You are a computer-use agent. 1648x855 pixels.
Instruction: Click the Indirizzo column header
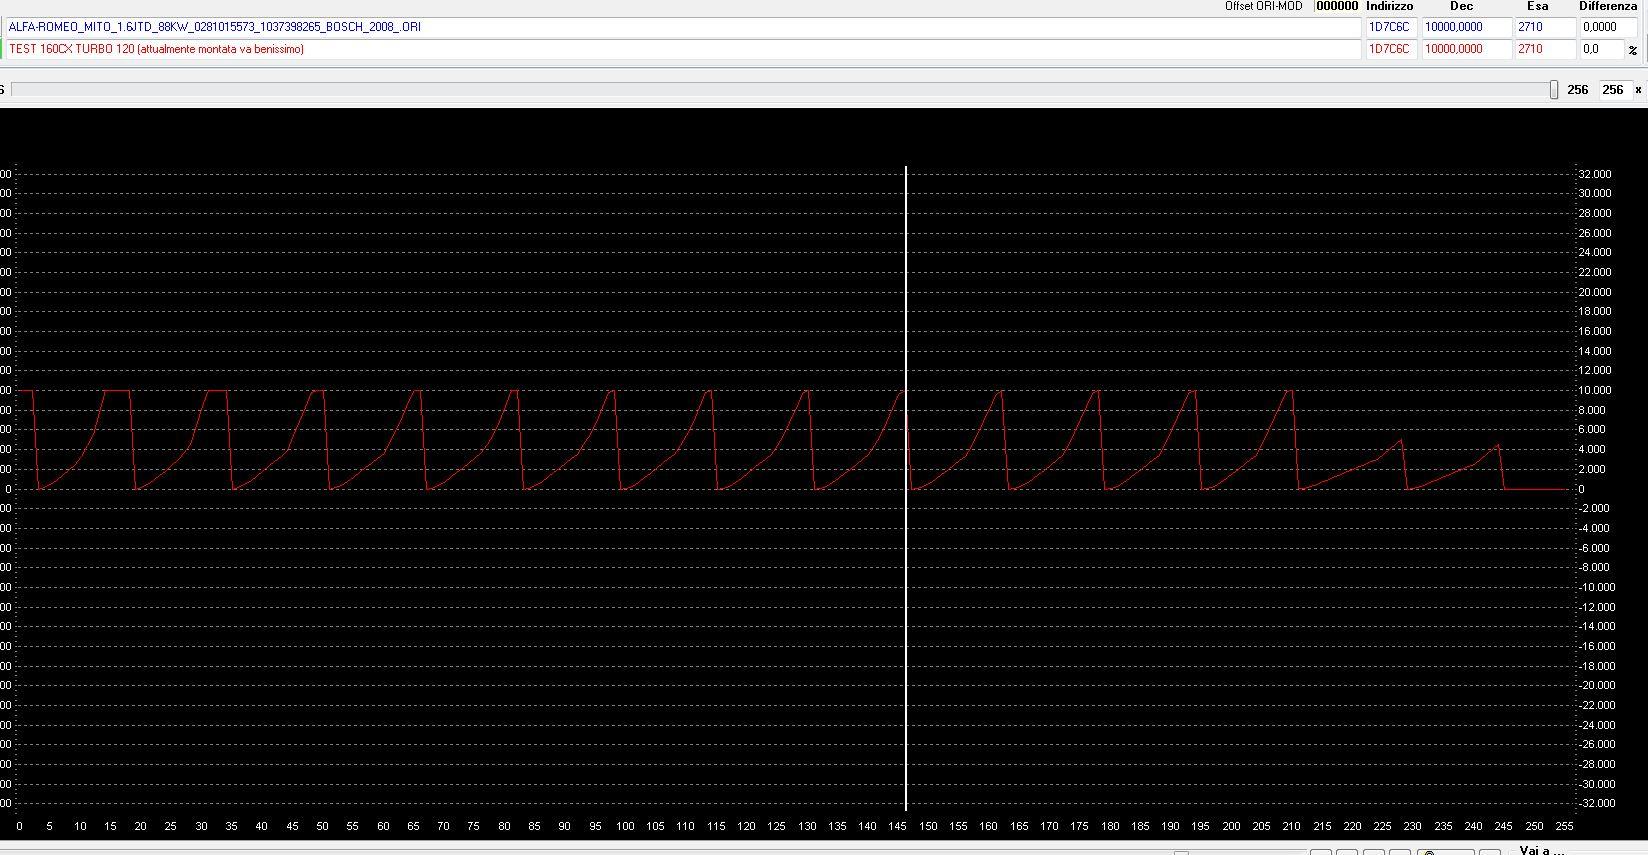(x=1389, y=6)
